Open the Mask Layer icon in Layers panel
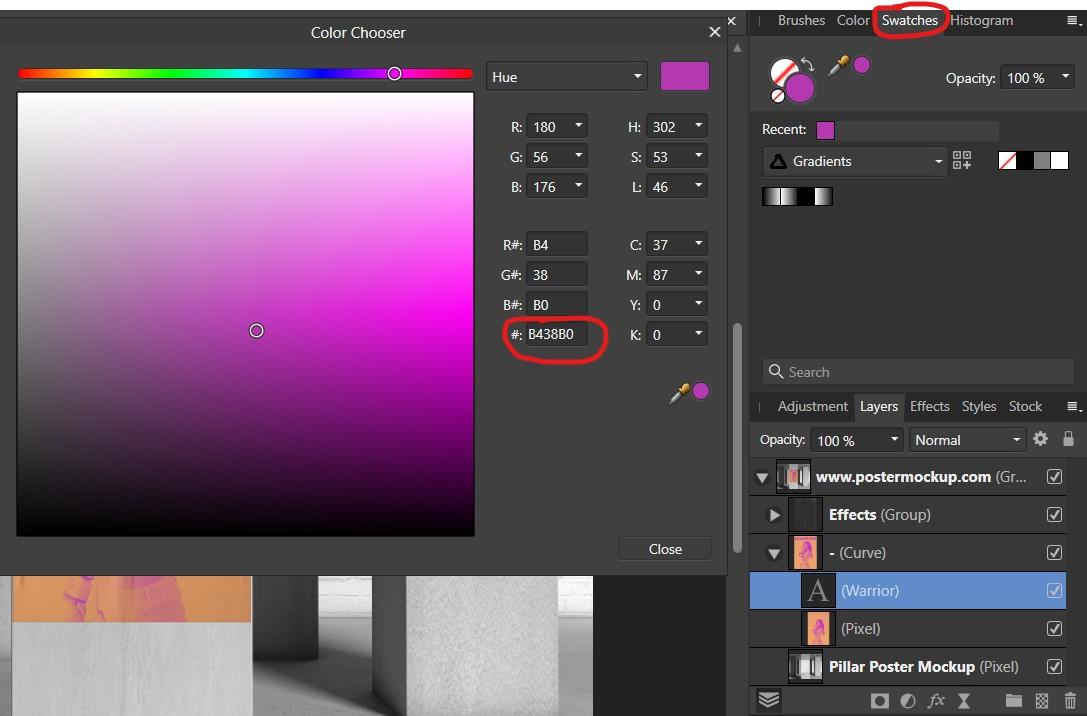This screenshot has width=1087, height=716. click(880, 701)
